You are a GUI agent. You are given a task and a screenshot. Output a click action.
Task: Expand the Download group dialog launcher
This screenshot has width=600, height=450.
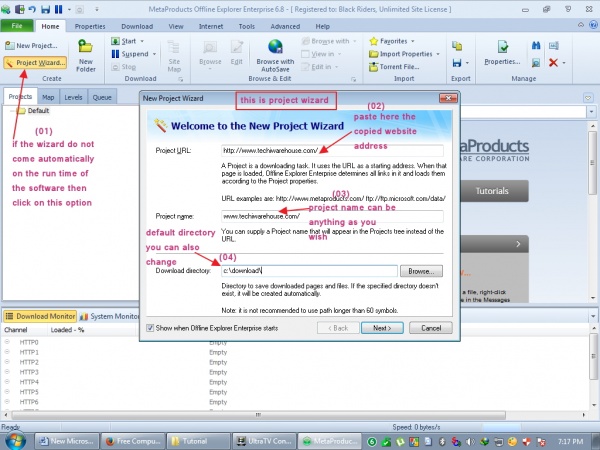(x=180, y=79)
